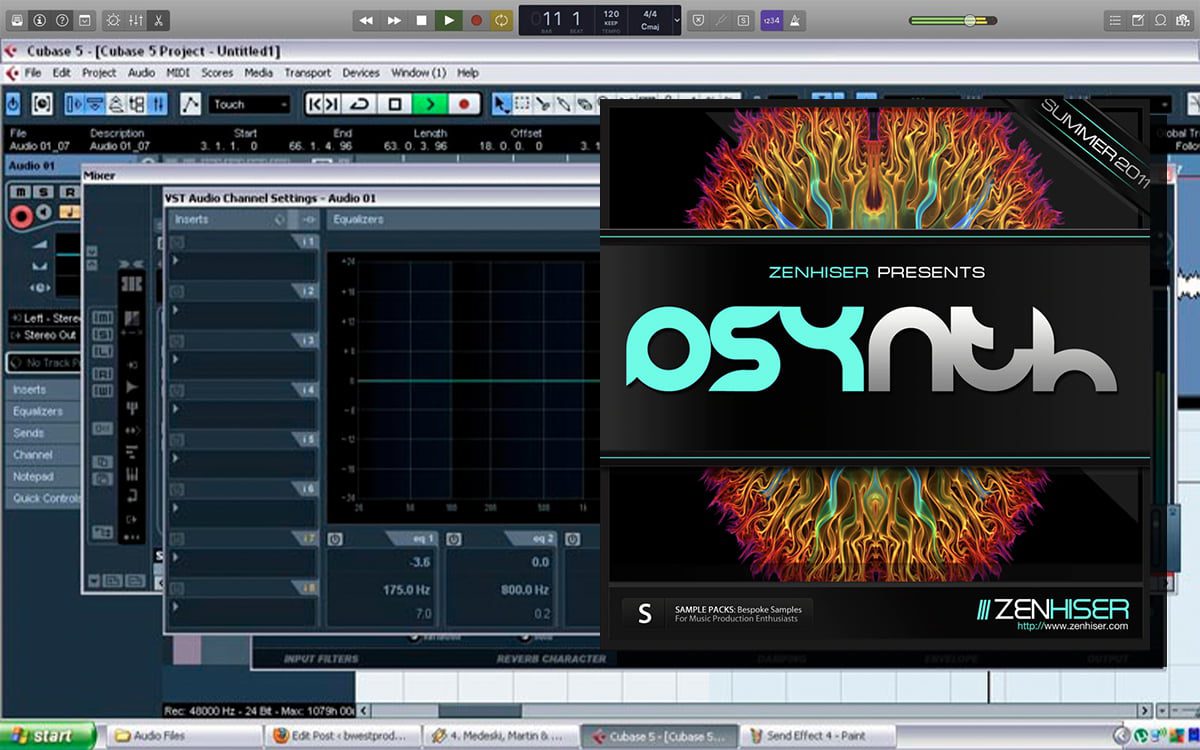
Task: Open the quick help question mark icon
Action: [63, 20]
